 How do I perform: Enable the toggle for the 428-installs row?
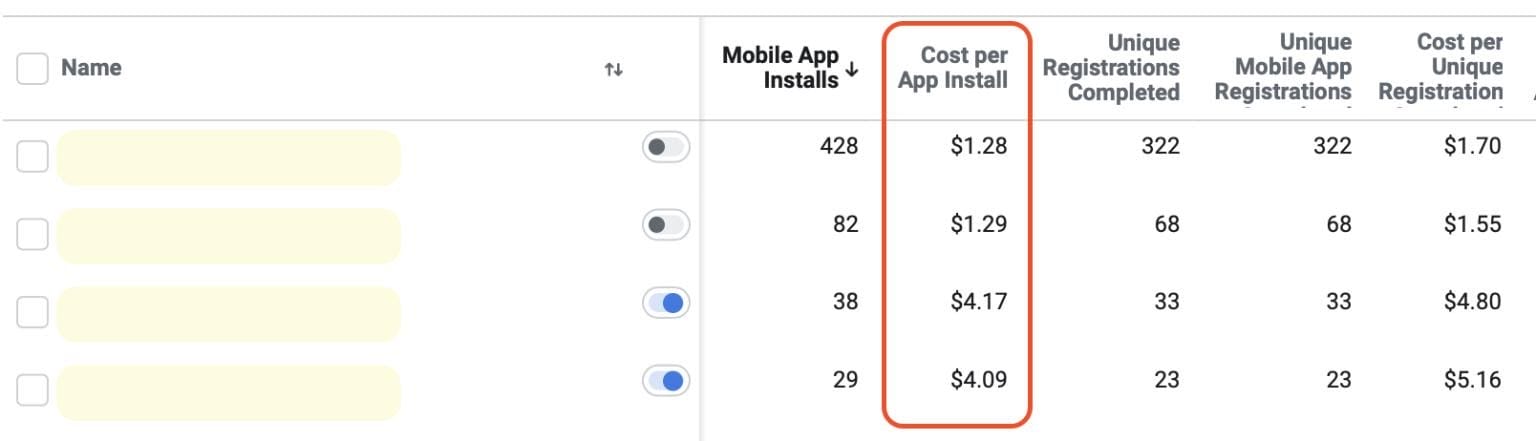[666, 148]
